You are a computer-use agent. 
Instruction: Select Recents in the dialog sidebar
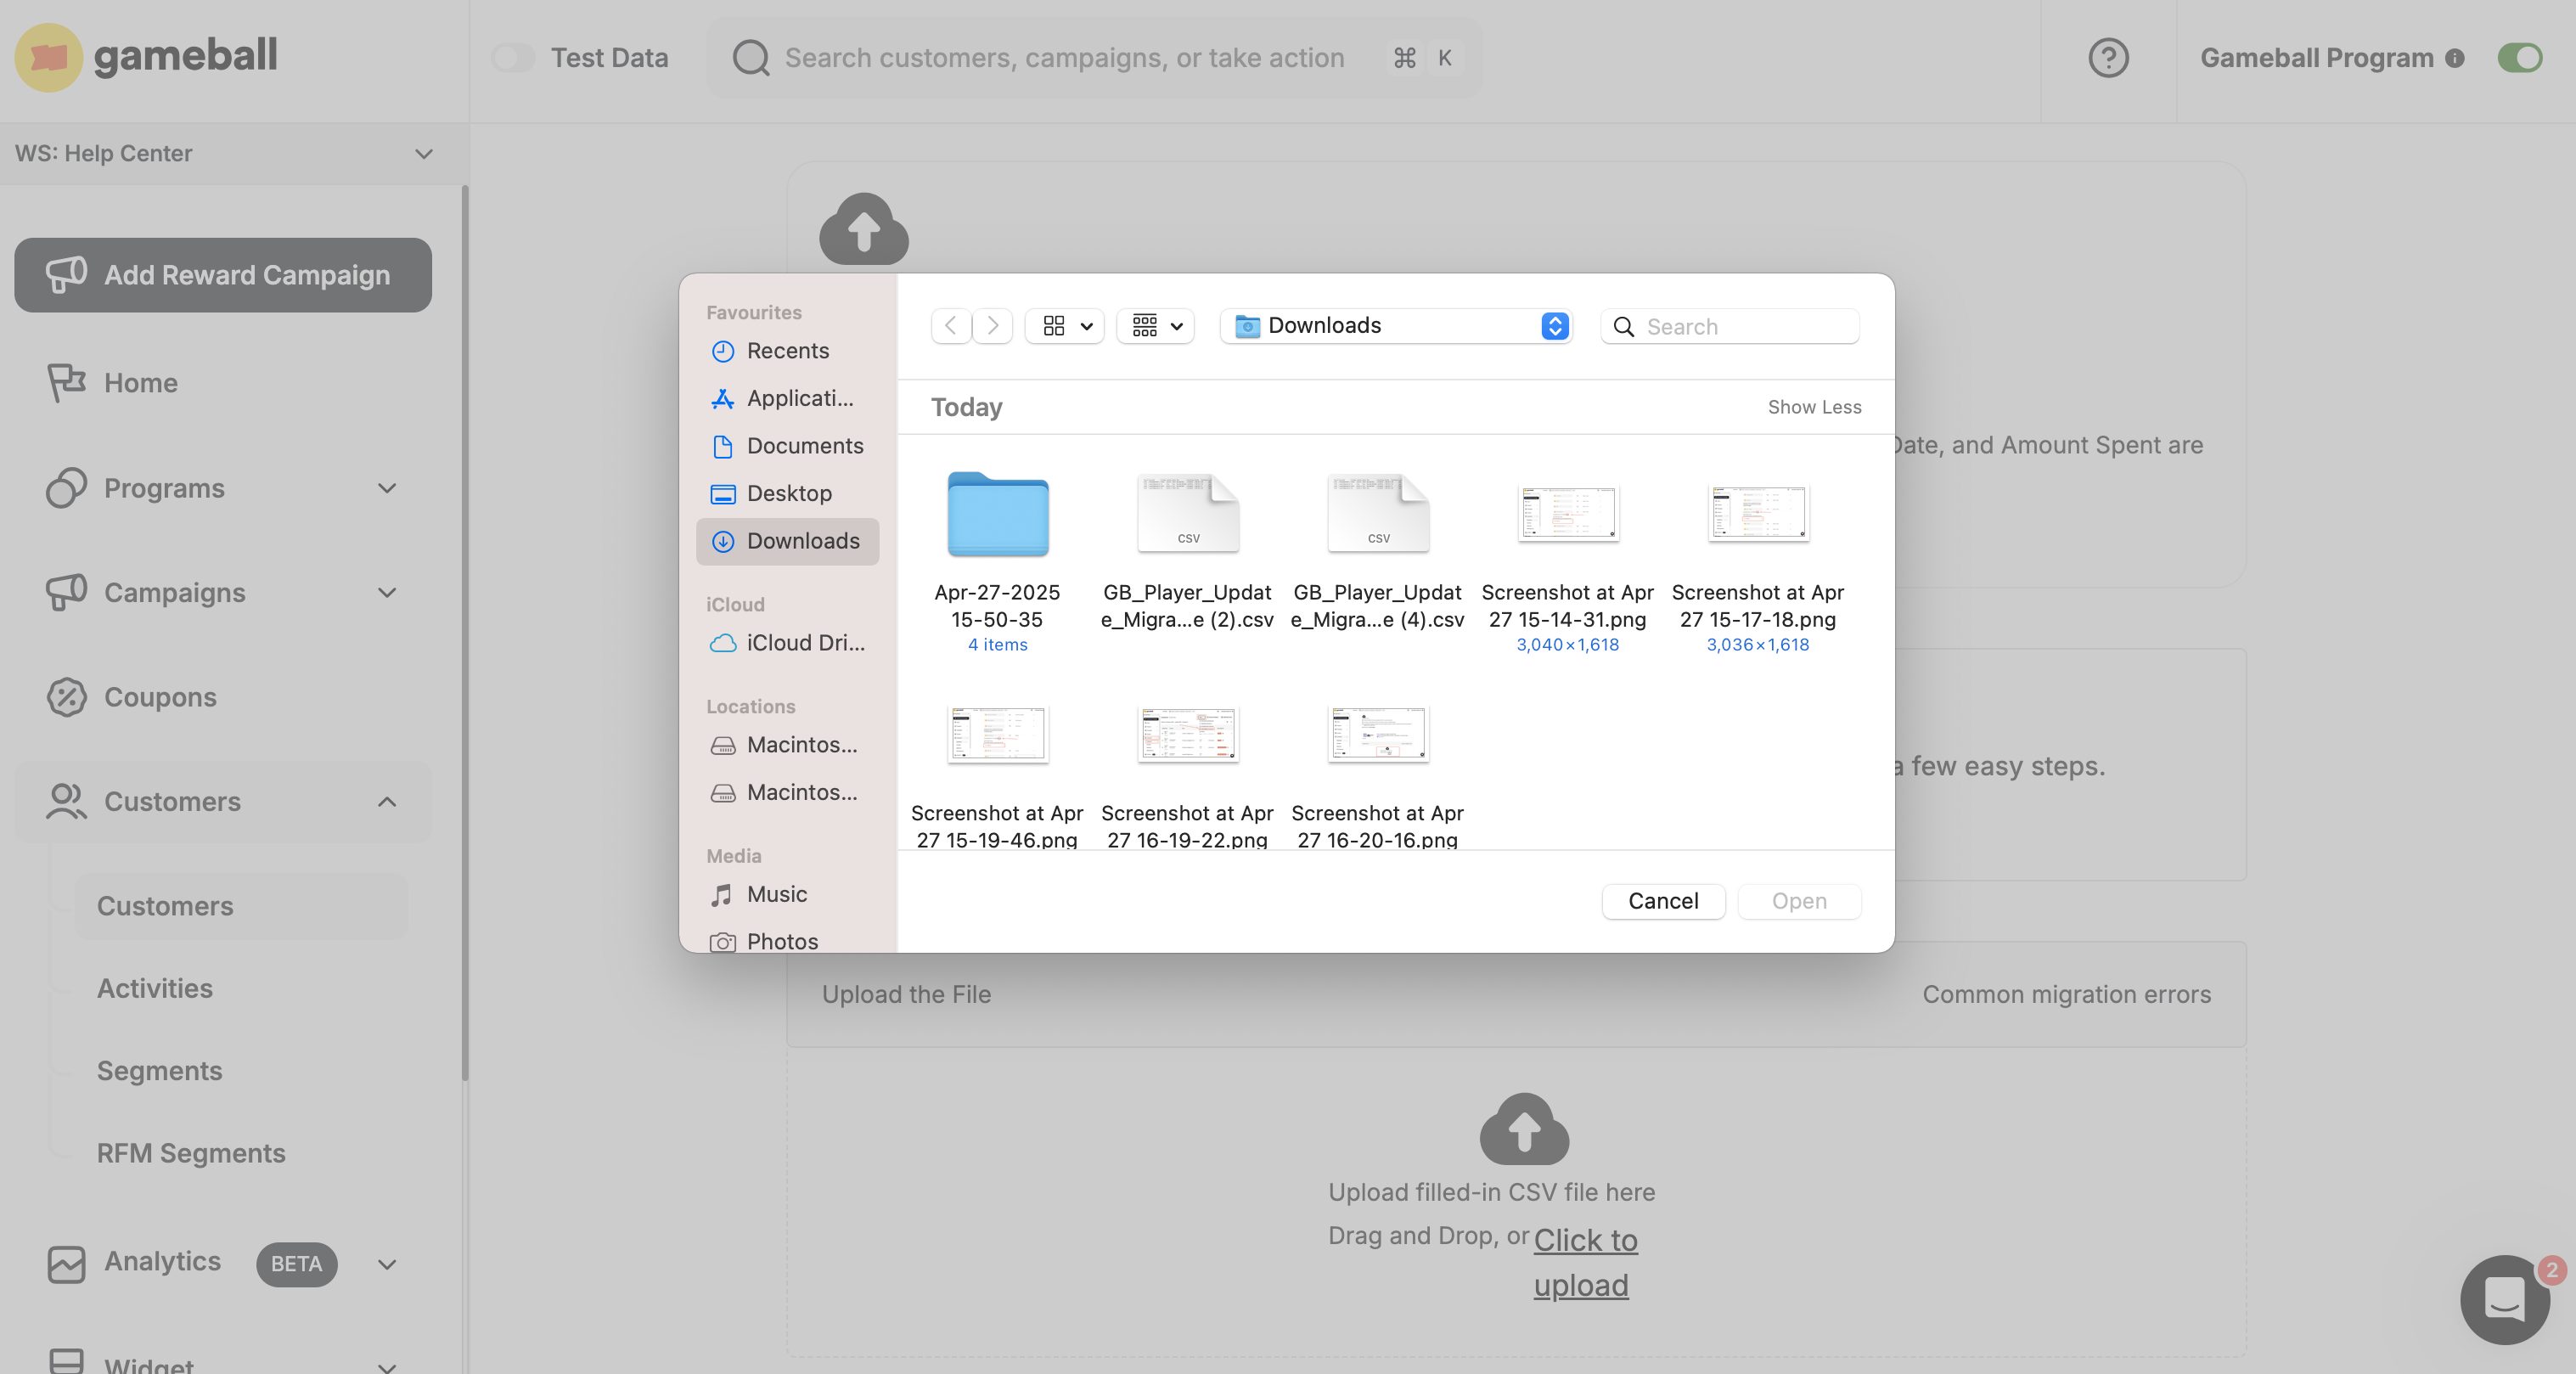click(x=788, y=350)
